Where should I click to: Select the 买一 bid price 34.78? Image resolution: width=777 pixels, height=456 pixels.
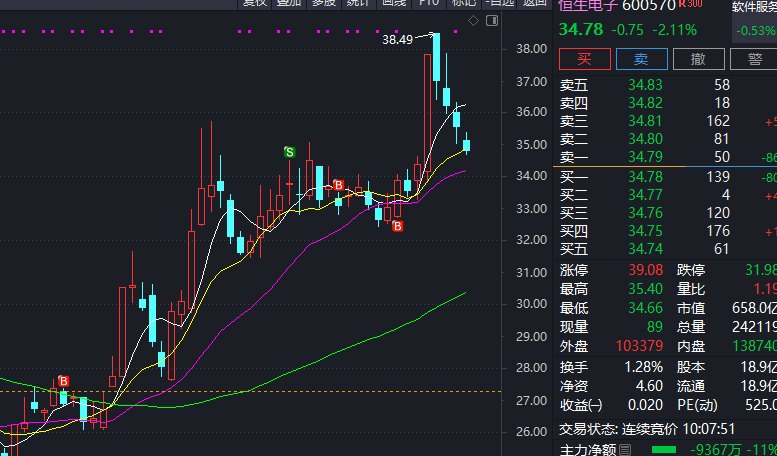pyautogui.click(x=645, y=177)
